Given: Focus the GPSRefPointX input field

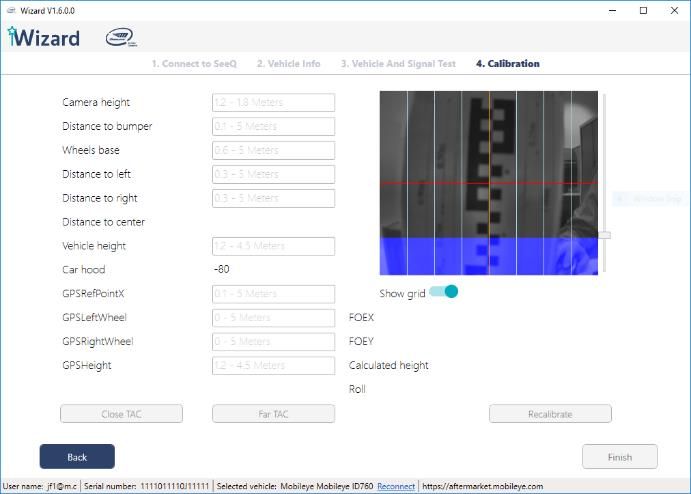Looking at the screenshot, I should pyautogui.click(x=273, y=294).
